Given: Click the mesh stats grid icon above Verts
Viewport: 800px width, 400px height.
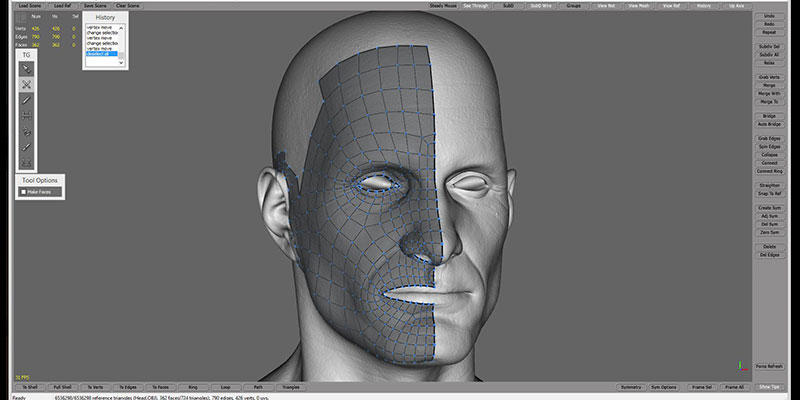Looking at the screenshot, I should pos(20,17).
